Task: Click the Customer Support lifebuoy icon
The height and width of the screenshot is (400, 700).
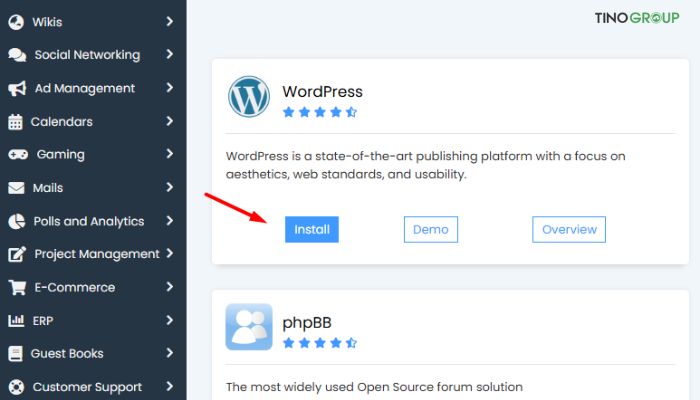Action: click(x=16, y=387)
